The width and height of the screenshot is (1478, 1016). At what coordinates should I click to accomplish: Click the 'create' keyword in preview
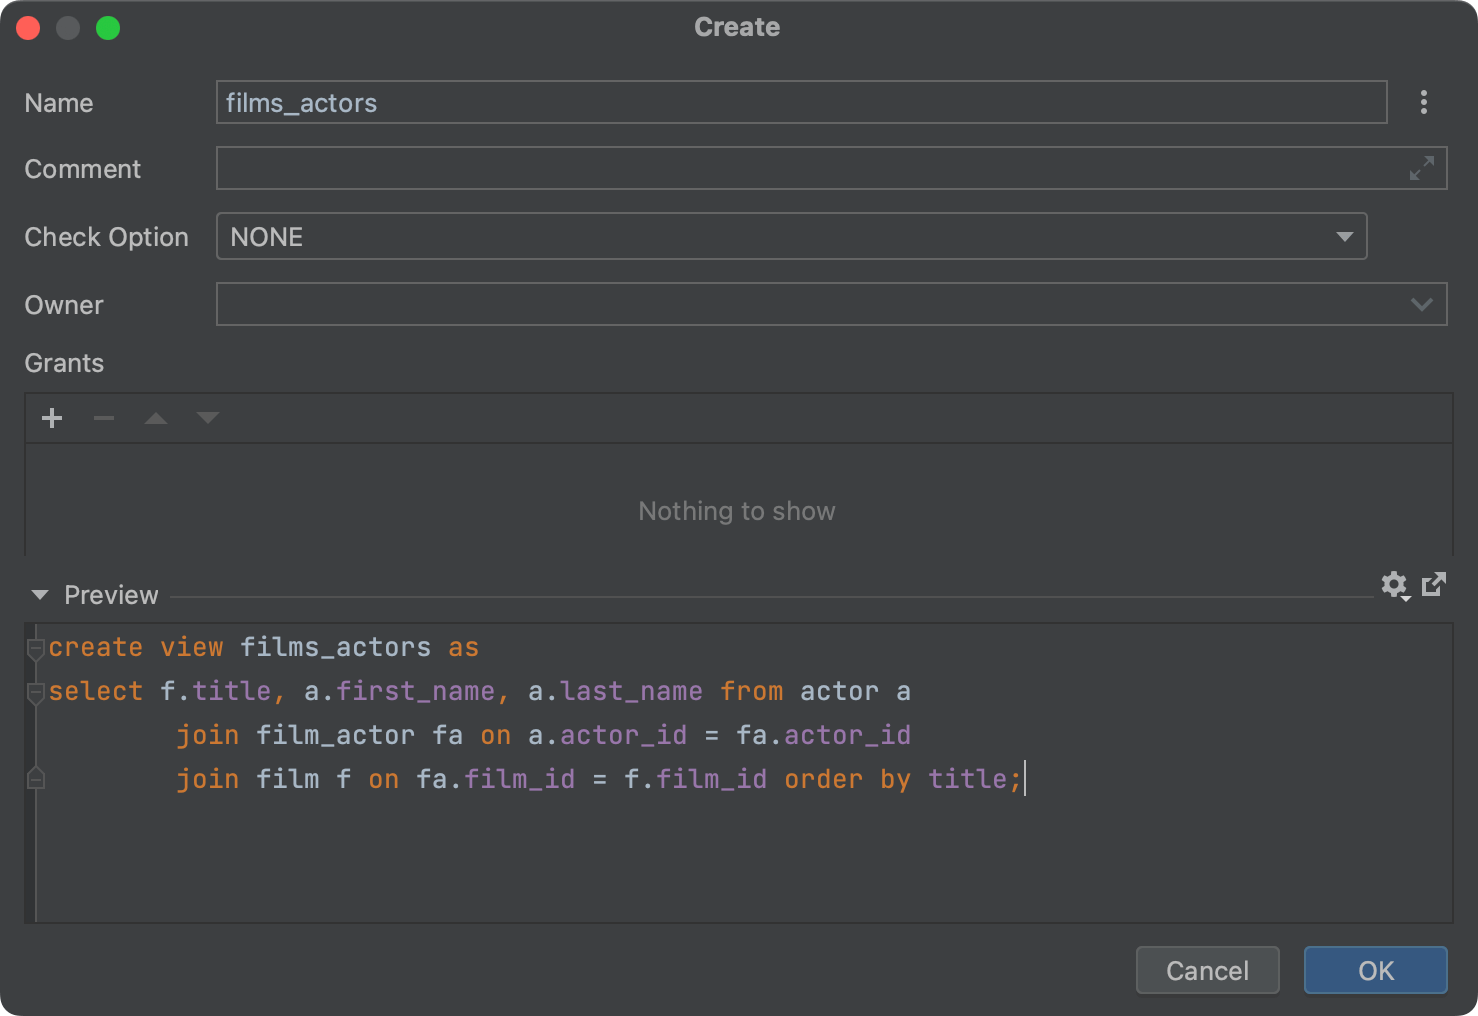click(x=96, y=647)
